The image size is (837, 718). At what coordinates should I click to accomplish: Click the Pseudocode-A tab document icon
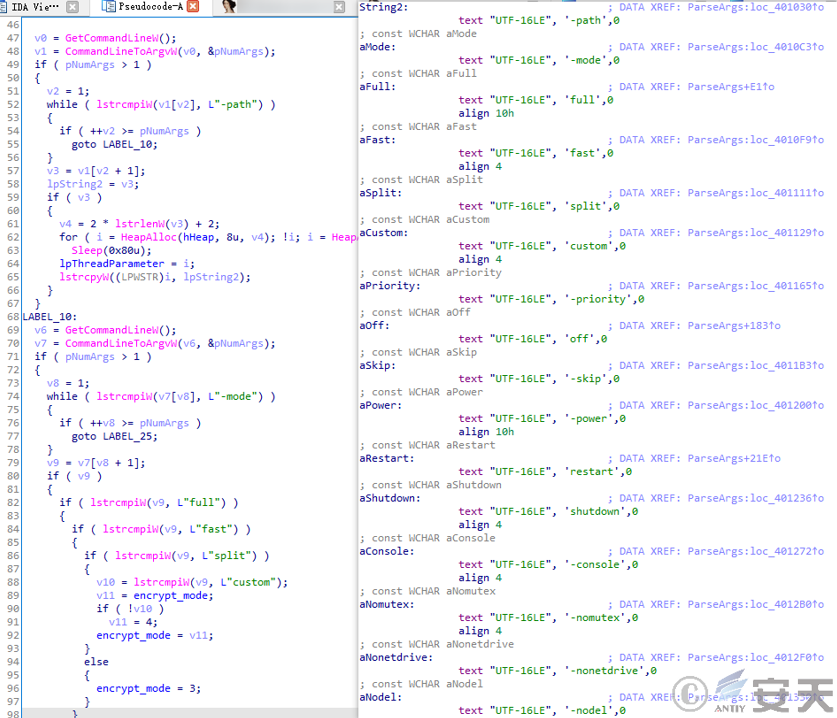108,6
